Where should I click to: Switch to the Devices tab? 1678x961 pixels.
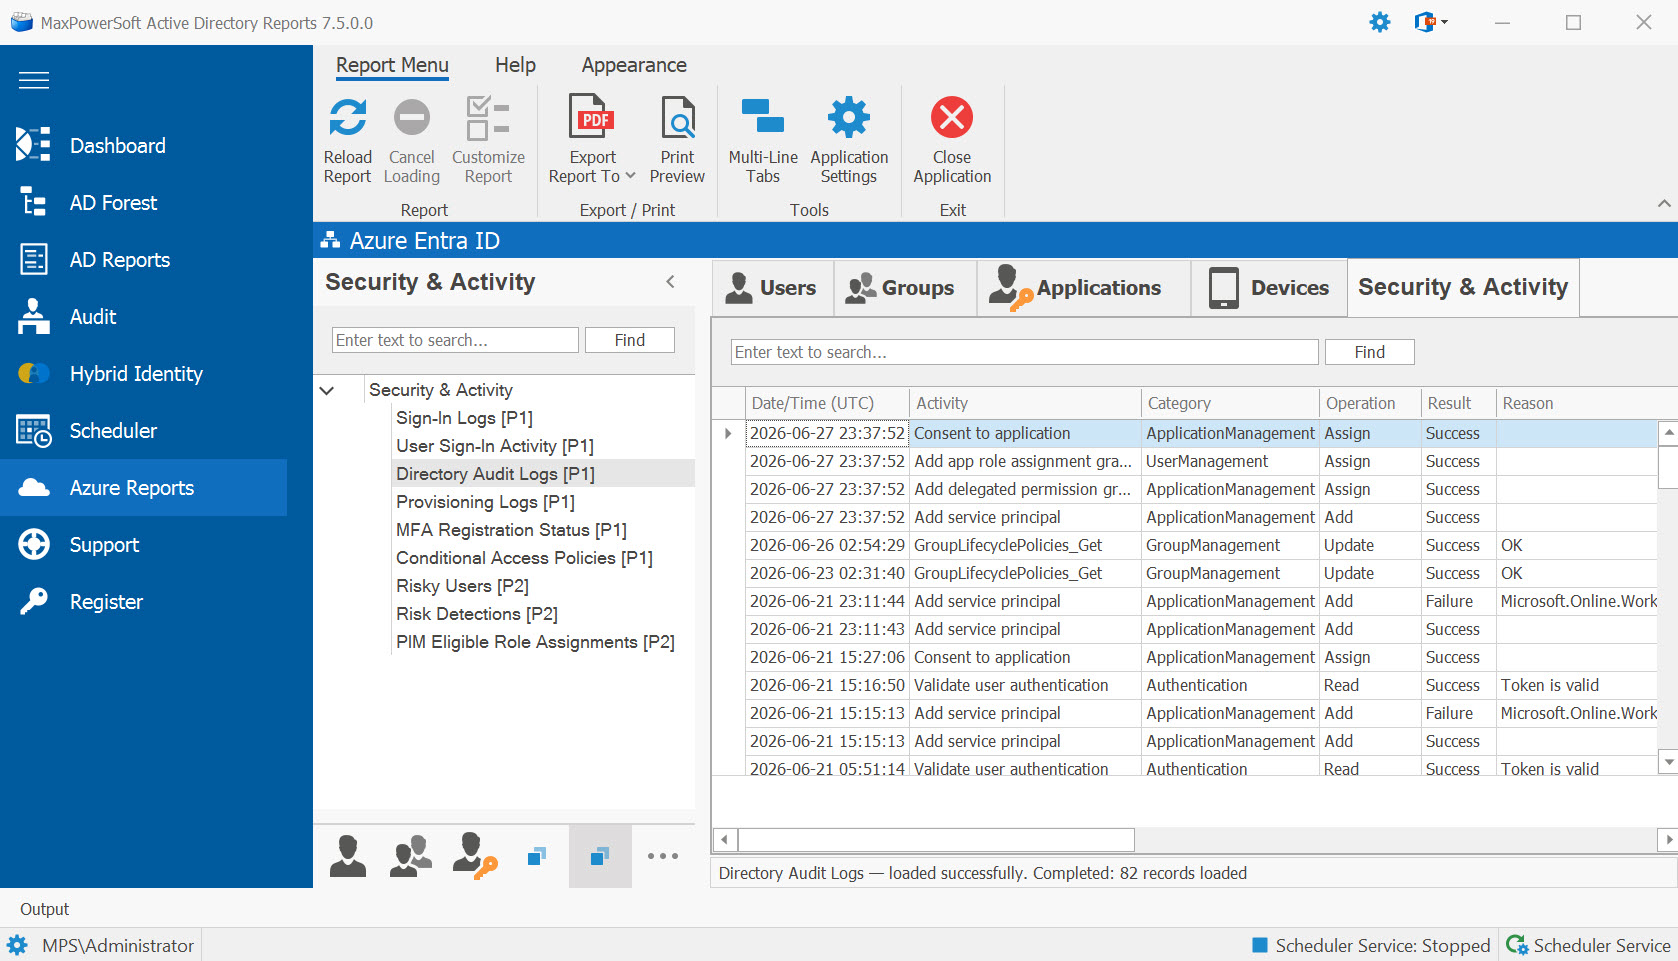coord(1270,288)
